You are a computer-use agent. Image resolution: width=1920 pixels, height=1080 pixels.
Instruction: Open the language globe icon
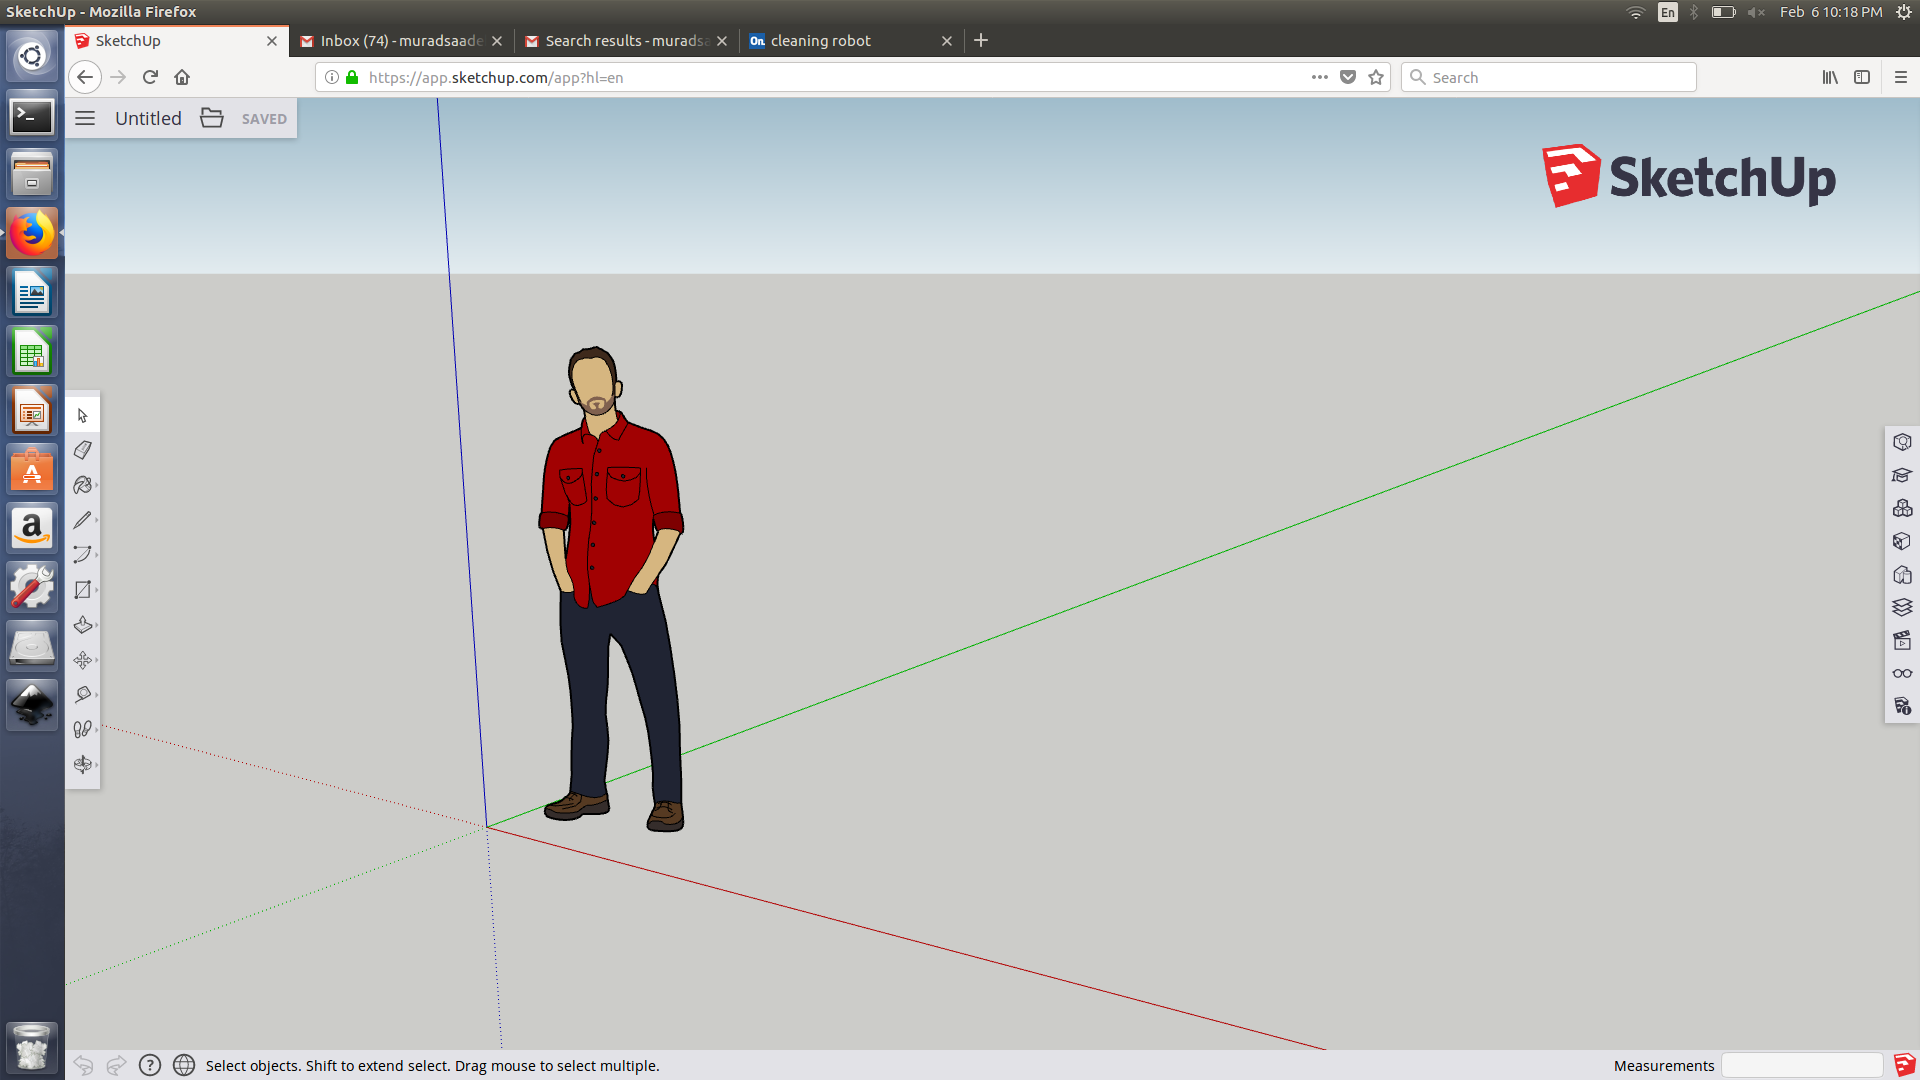184,1065
